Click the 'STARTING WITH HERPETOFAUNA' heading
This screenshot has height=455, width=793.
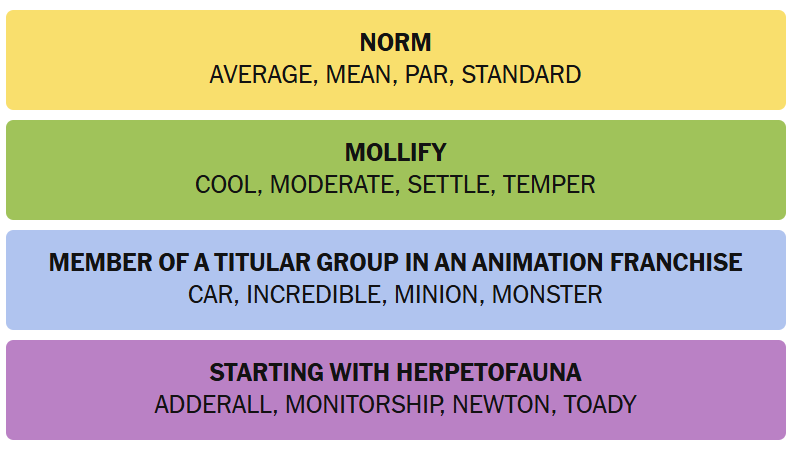click(395, 373)
